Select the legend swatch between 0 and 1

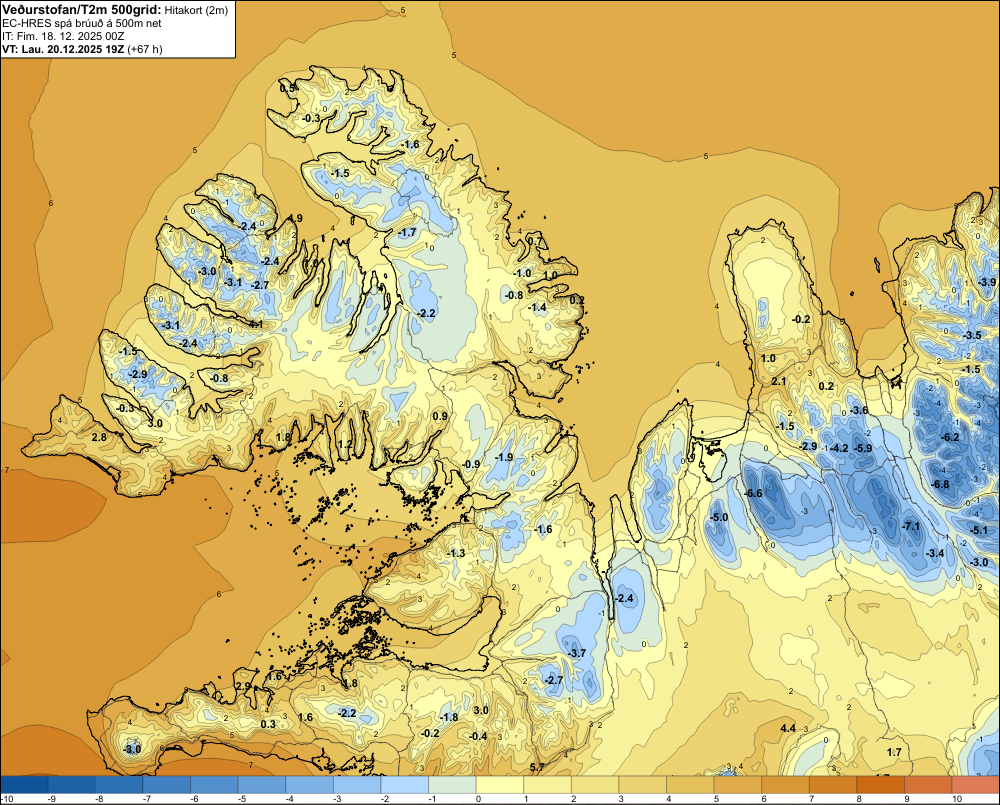point(500,784)
